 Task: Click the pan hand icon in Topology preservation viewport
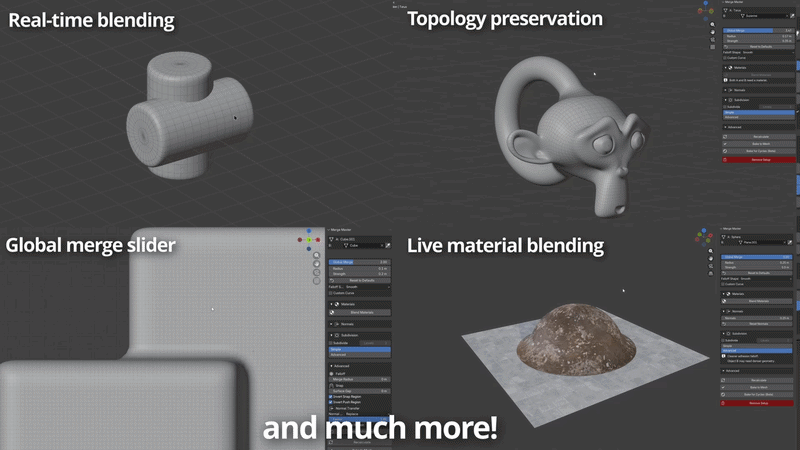[x=713, y=32]
